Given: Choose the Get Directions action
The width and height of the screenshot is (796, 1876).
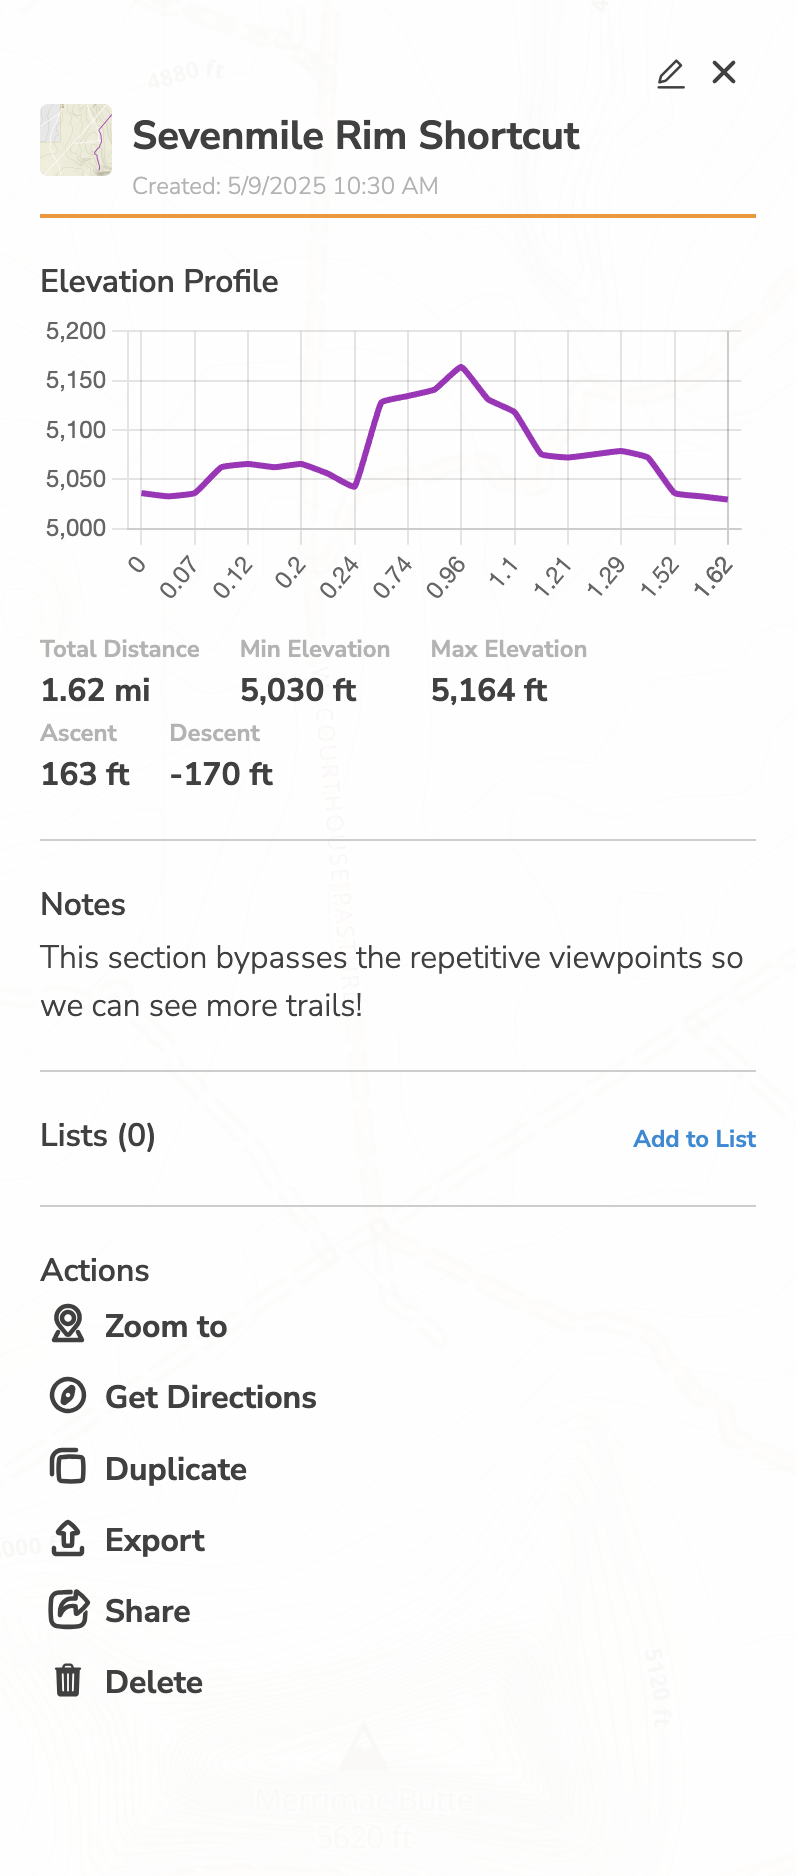Looking at the screenshot, I should pos(211,1397).
